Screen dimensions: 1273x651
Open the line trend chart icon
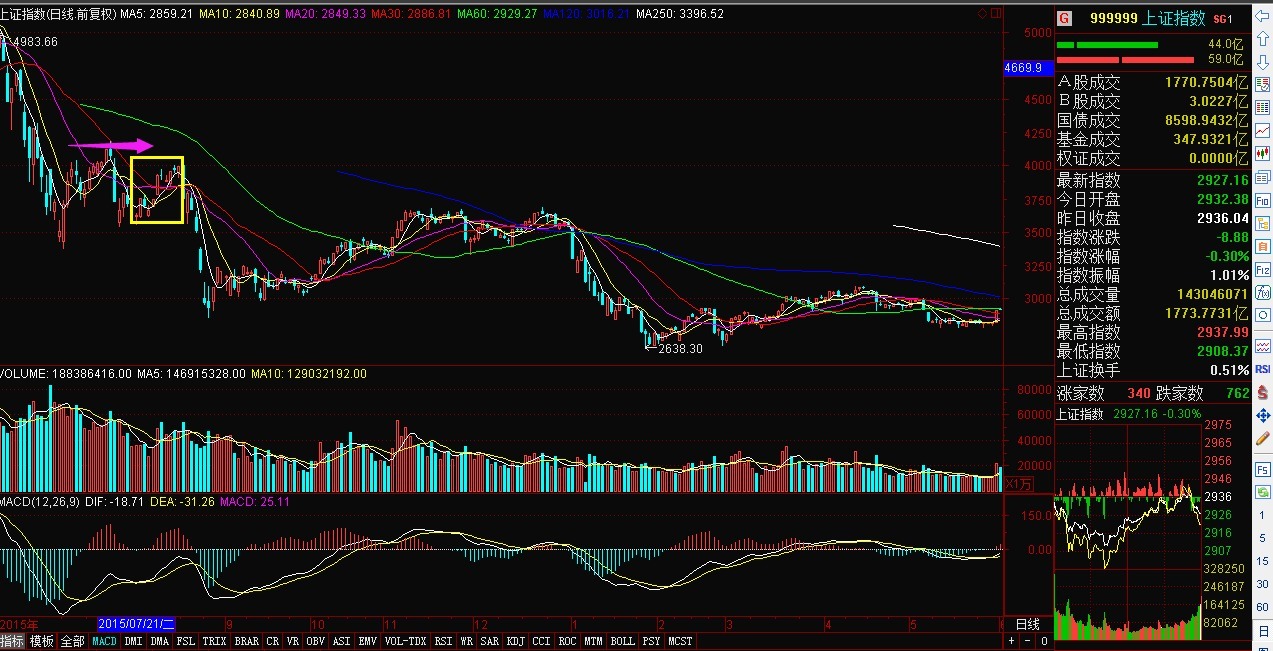click(x=1264, y=130)
